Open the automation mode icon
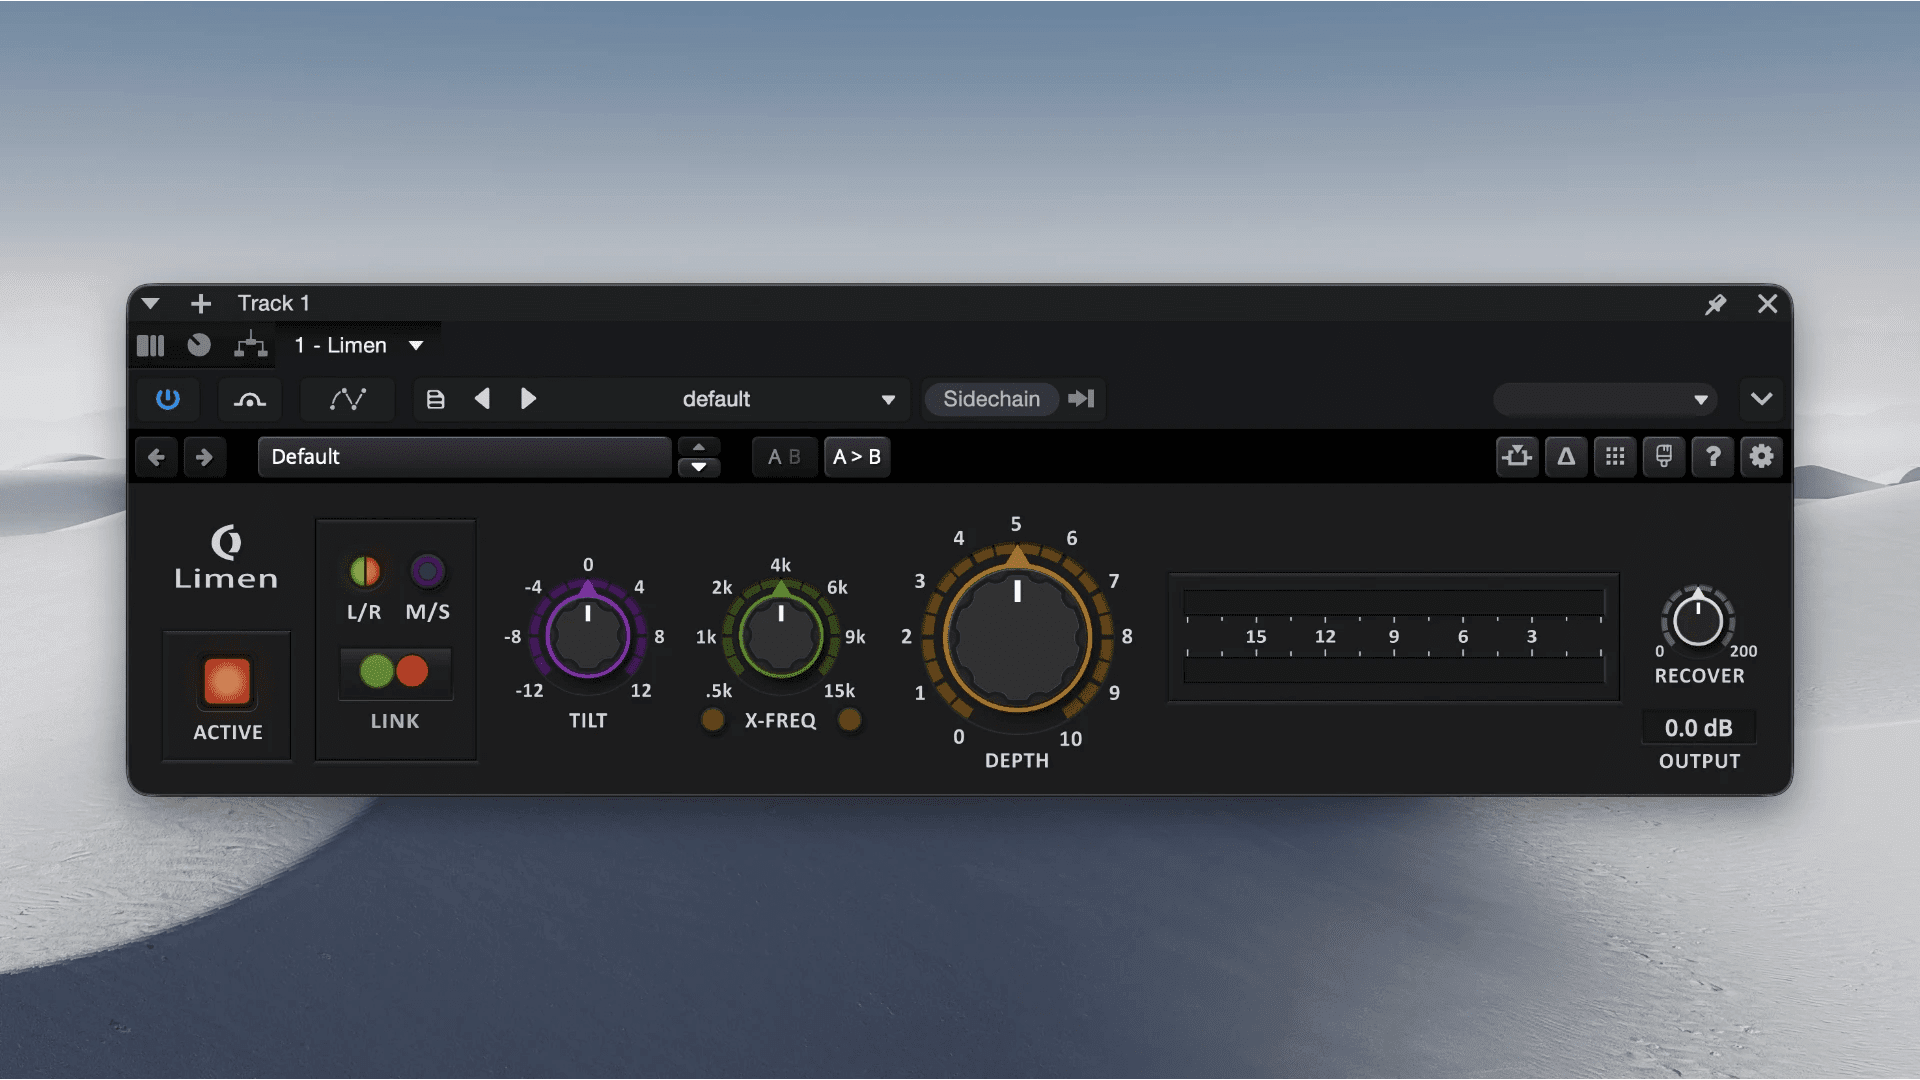 (249, 399)
